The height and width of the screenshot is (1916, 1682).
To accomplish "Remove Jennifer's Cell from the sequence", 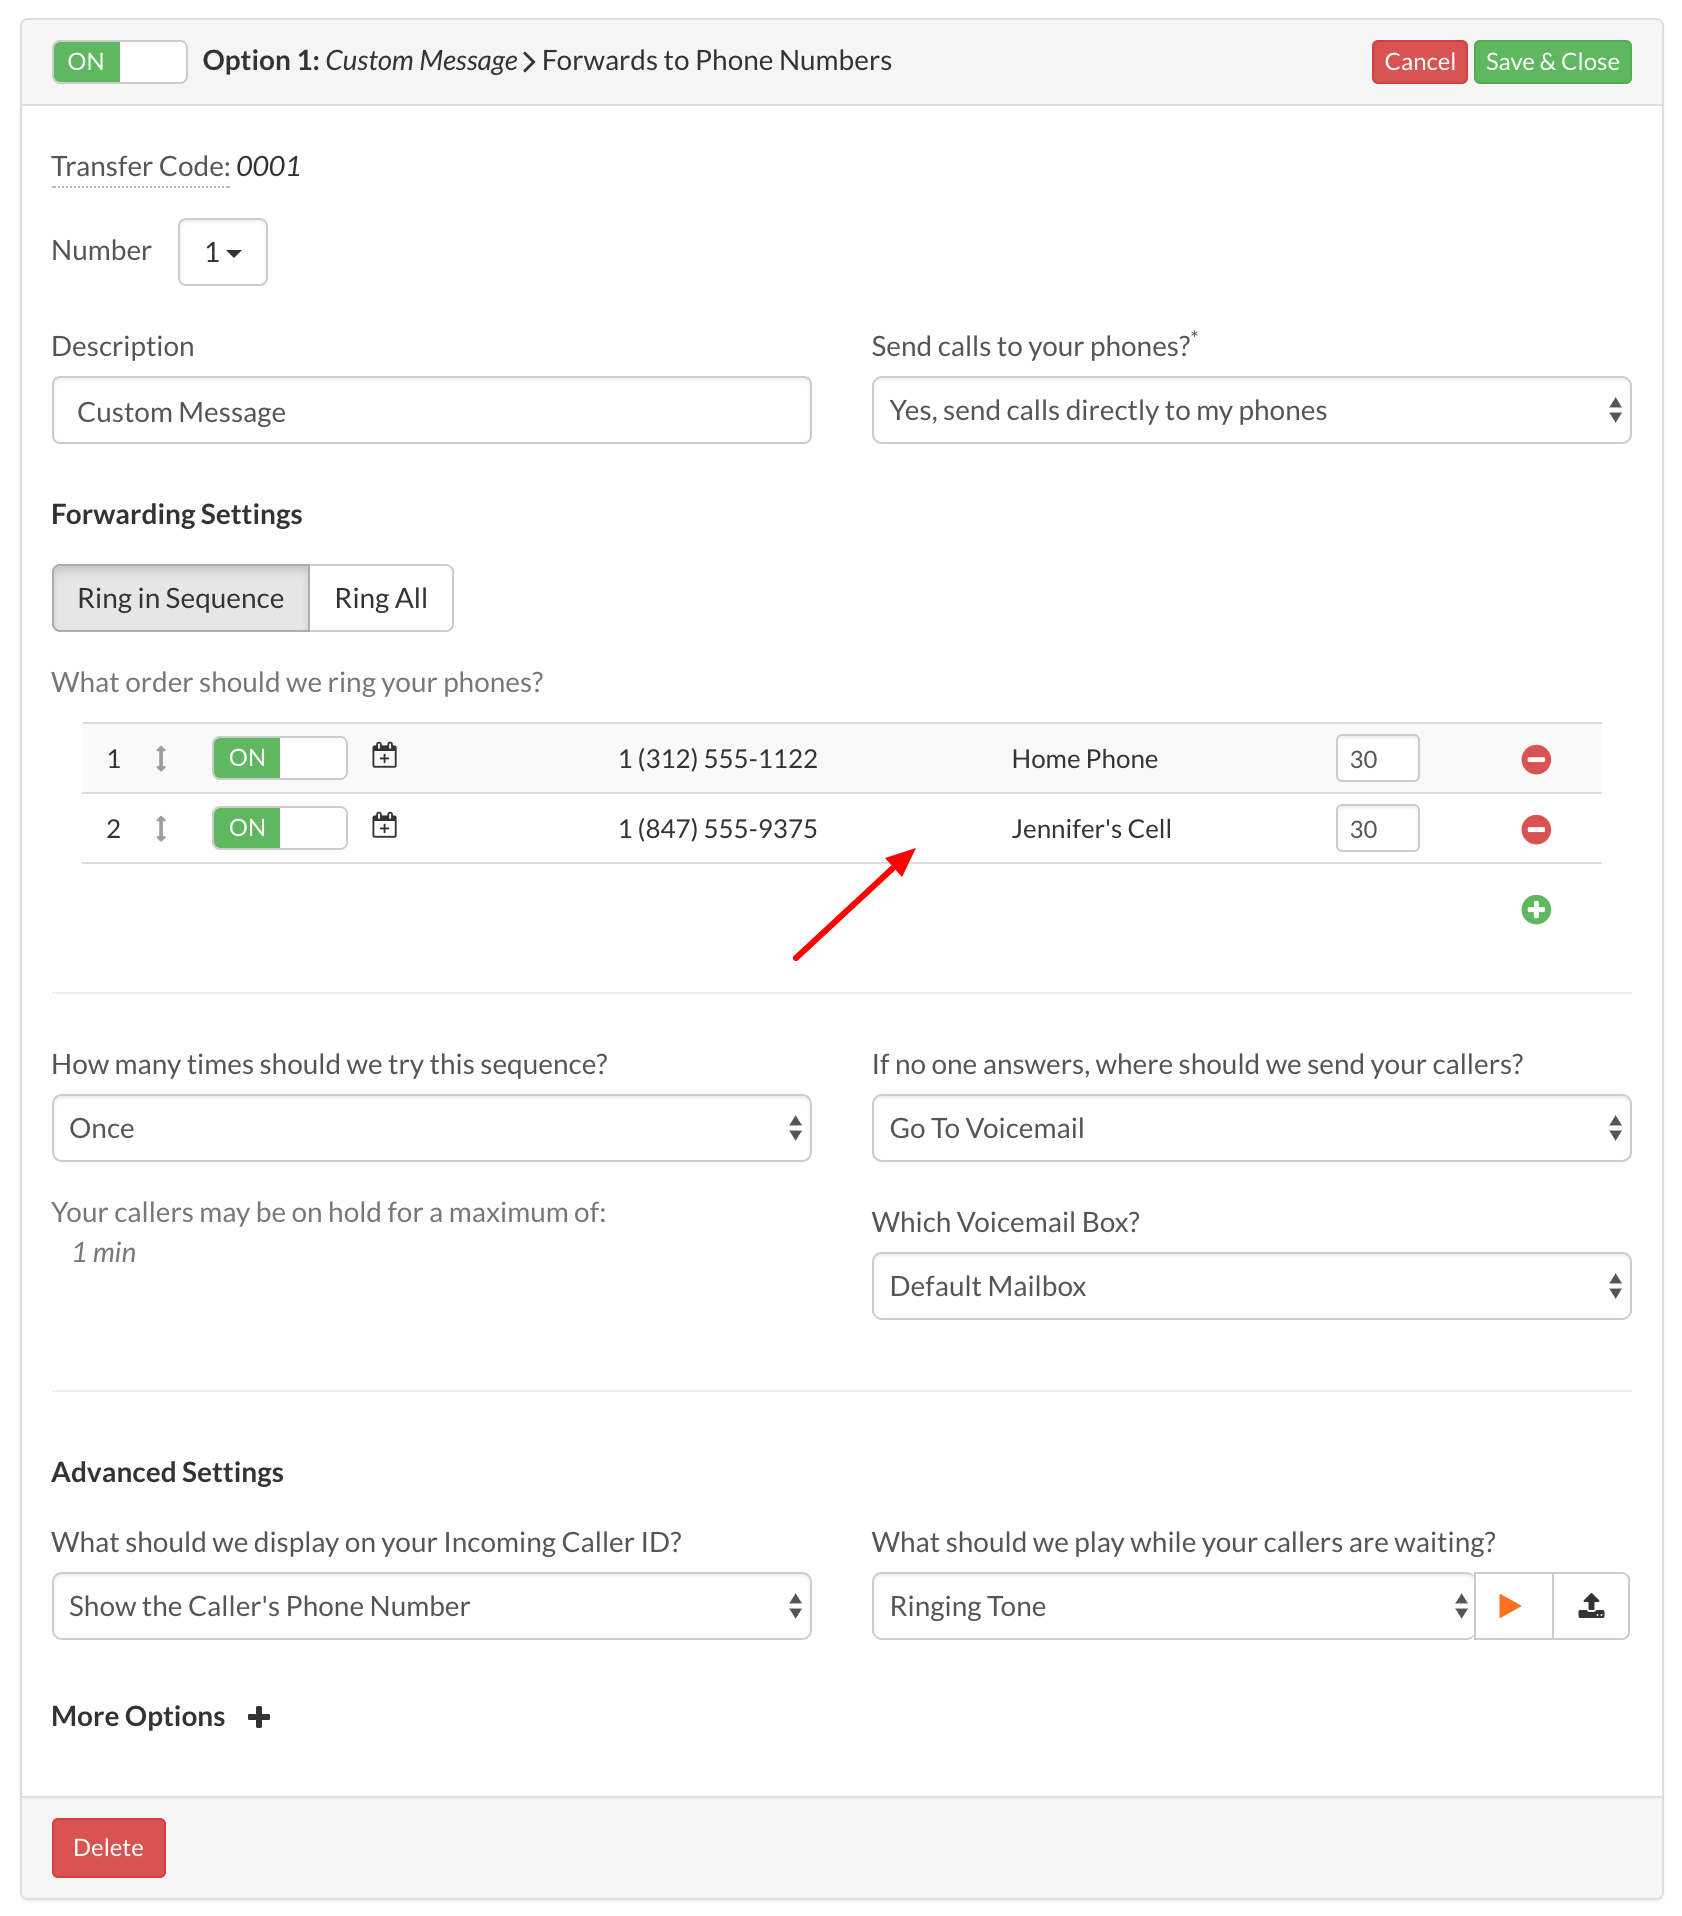I will 1535,828.
